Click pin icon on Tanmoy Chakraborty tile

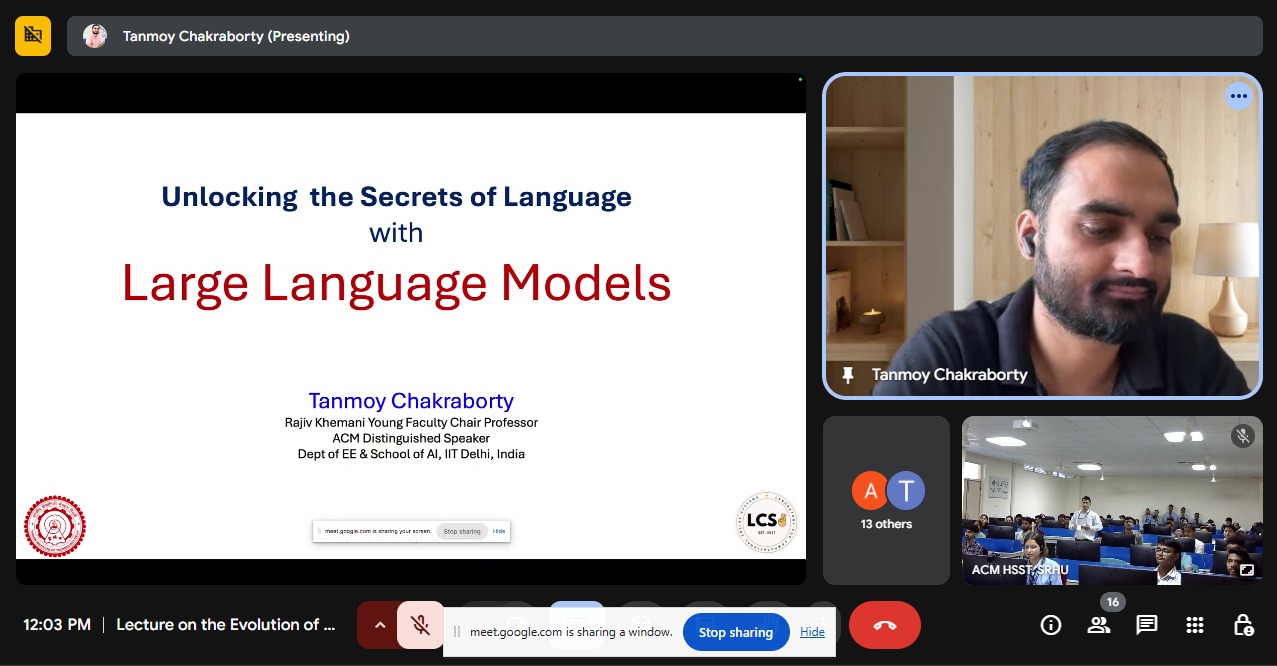click(x=848, y=375)
